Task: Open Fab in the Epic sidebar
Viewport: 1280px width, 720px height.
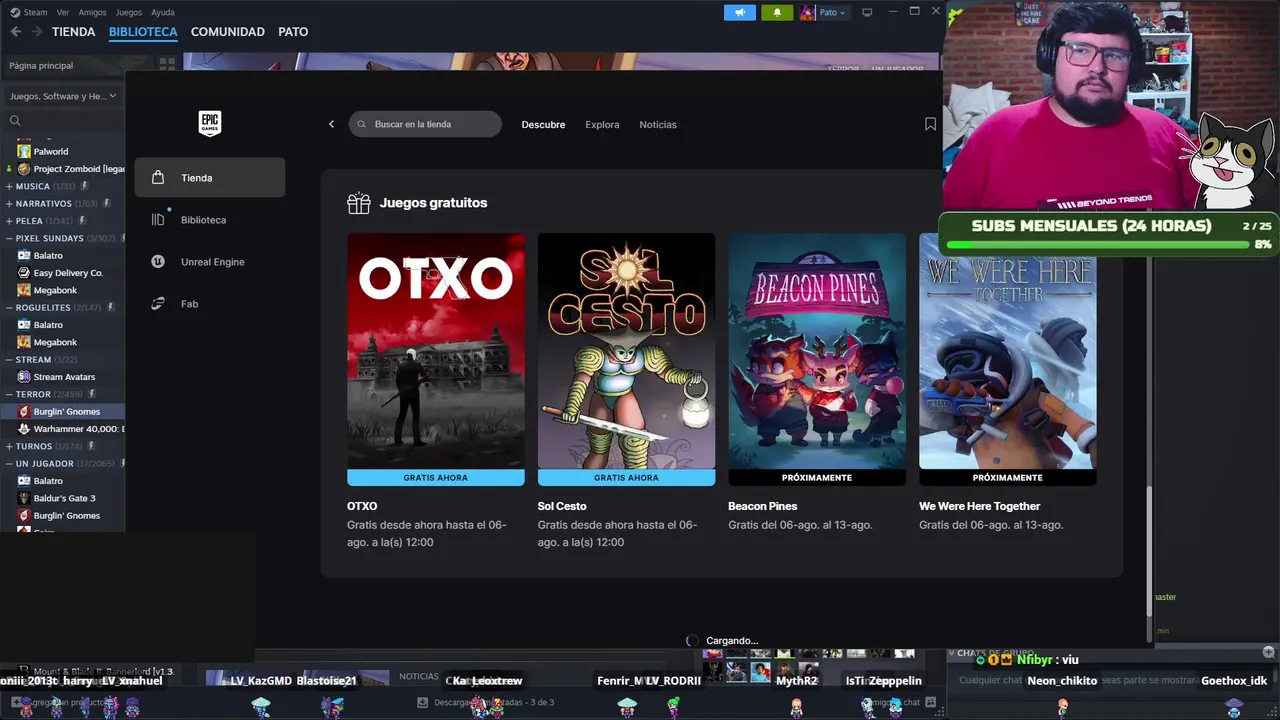Action: tap(210, 304)
